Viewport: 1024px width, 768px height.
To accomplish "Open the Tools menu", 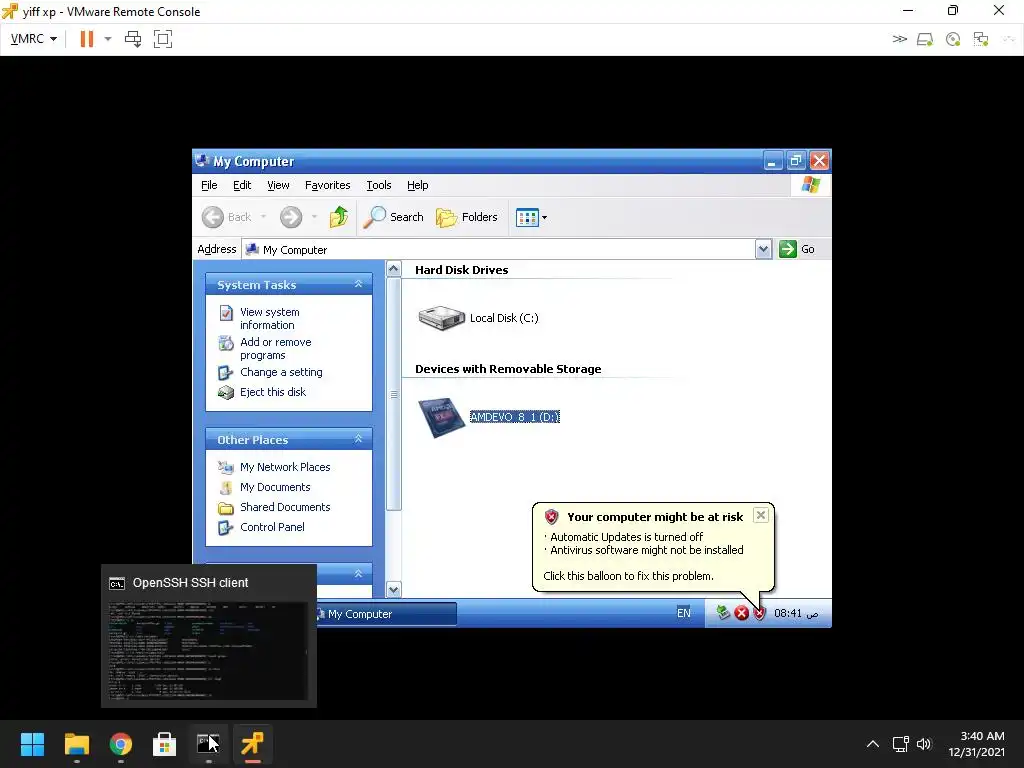I will point(379,185).
